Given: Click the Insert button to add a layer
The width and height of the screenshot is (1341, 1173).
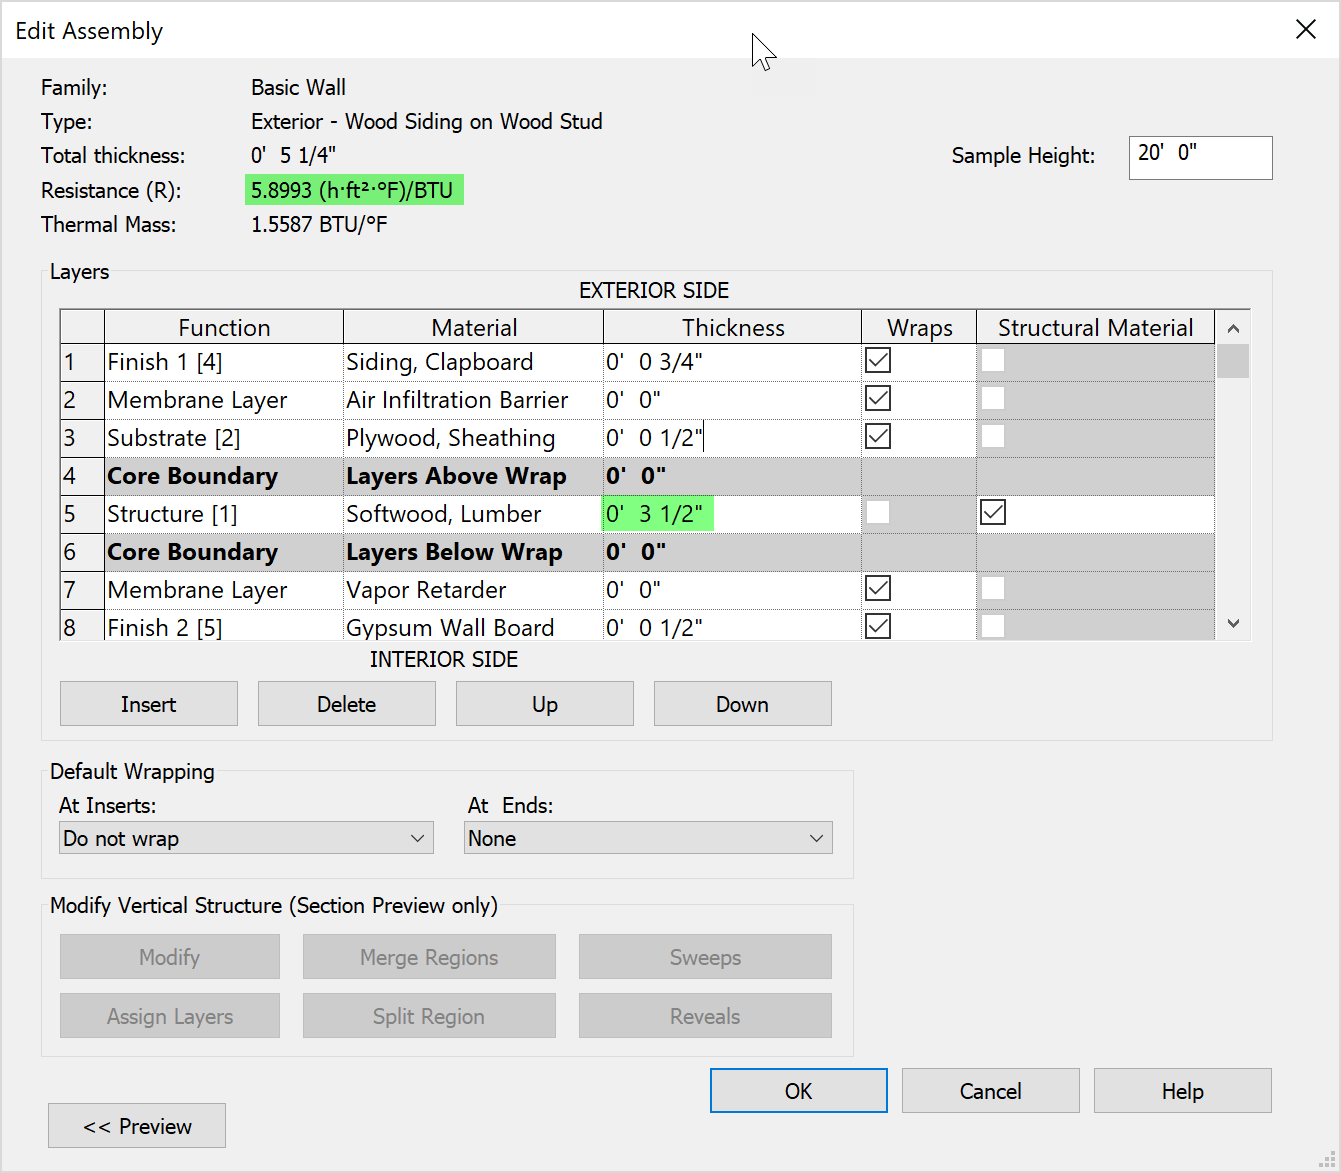Looking at the screenshot, I should (148, 703).
